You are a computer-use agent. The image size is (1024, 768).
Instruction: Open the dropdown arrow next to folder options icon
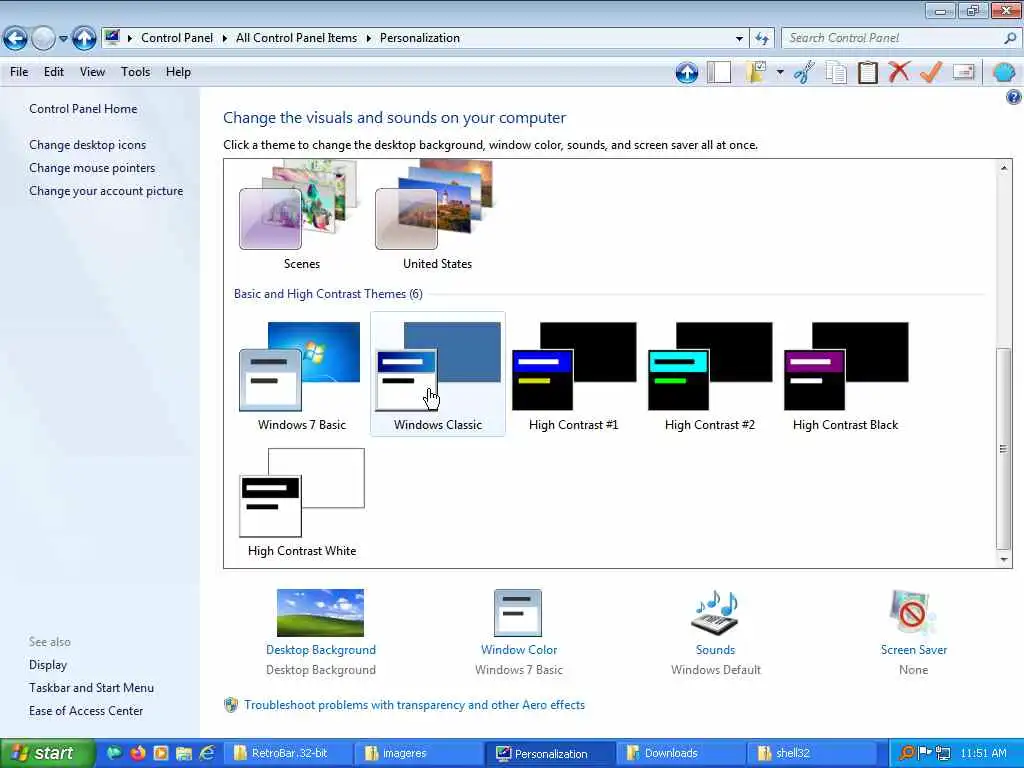[780, 72]
